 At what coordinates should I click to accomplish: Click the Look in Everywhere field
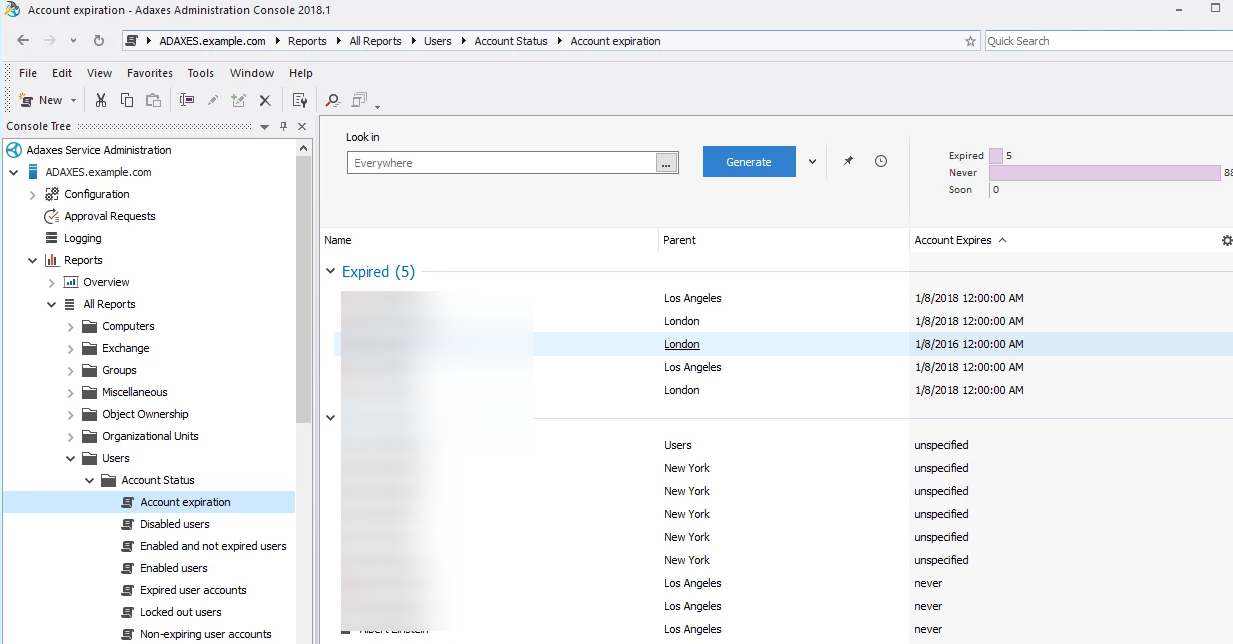(x=501, y=163)
